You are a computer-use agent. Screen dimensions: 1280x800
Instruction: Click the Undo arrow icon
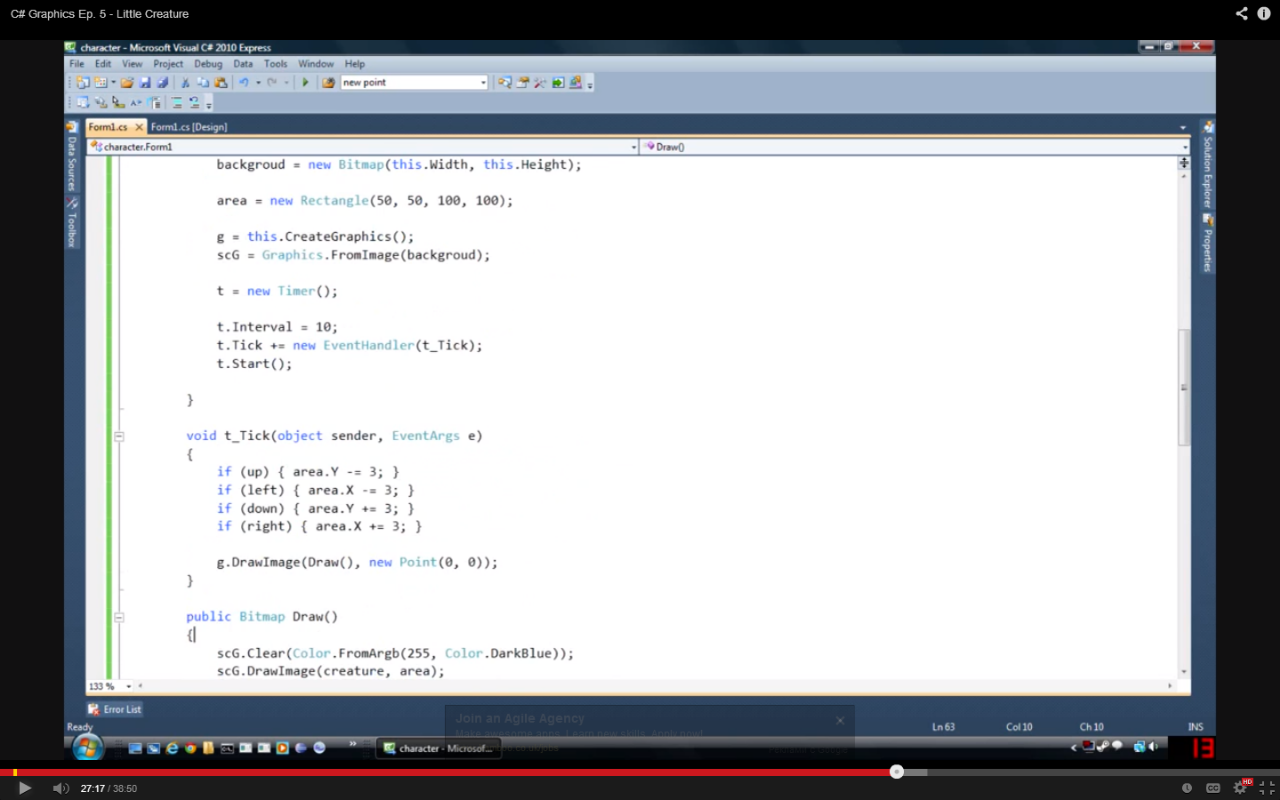coord(244,83)
